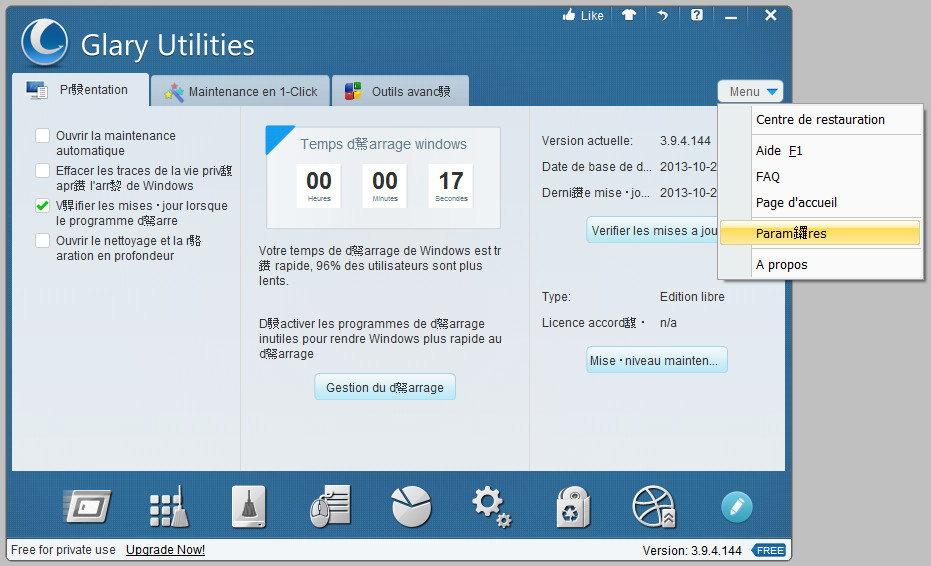
Task: Open the skin shirt icon
Action: (x=629, y=15)
